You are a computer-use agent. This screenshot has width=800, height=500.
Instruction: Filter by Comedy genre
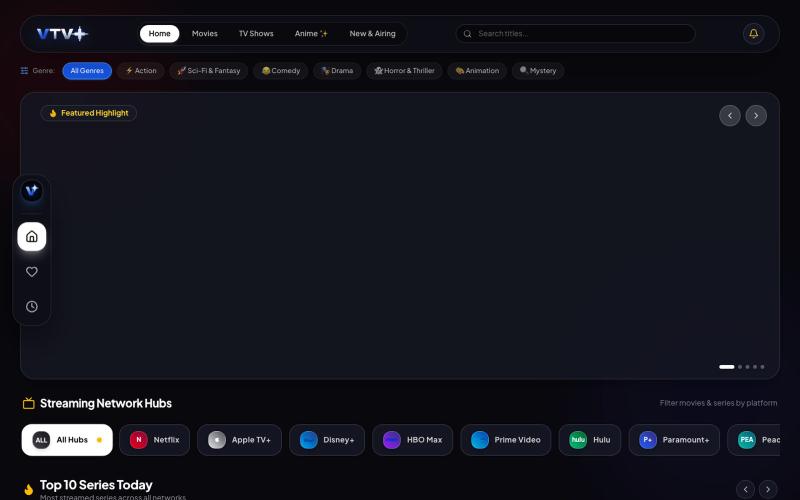coord(281,71)
